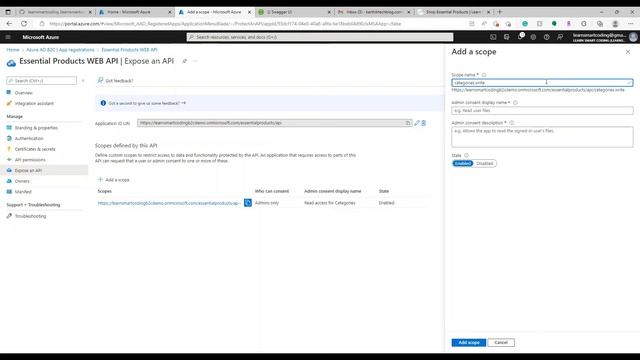The width and height of the screenshot is (640, 360).
Task: Copy the Application ID URI to clipboard
Action: [407, 123]
